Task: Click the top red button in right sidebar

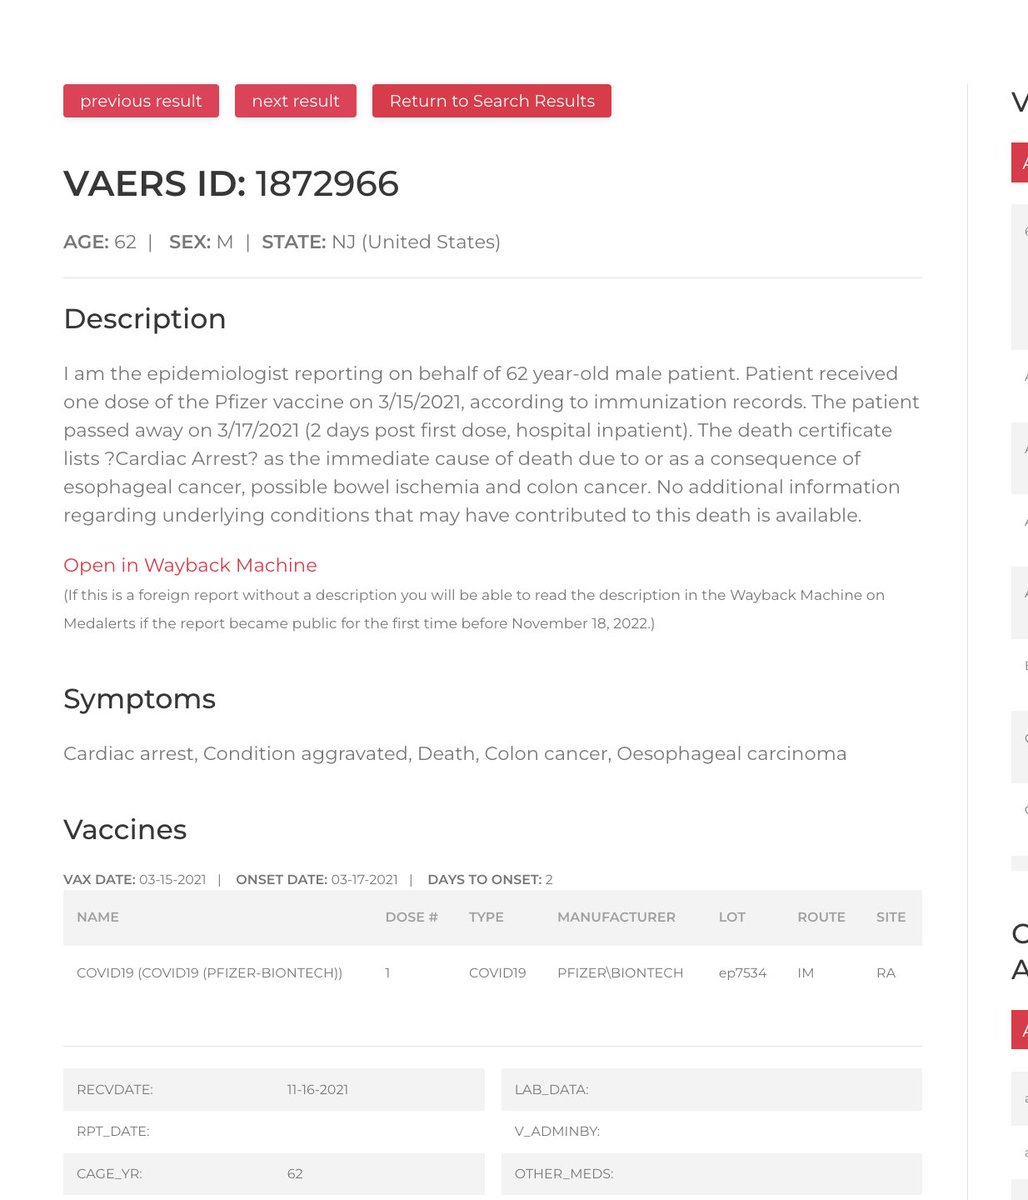Action: click(1020, 163)
